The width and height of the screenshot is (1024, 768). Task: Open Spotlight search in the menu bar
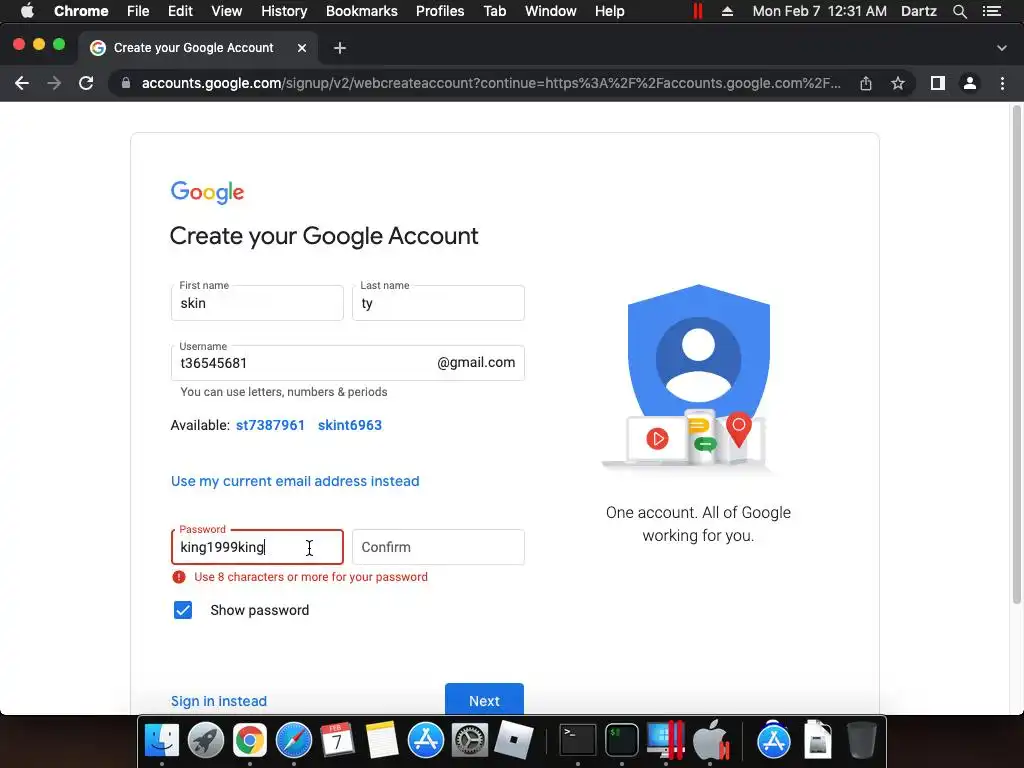point(959,11)
